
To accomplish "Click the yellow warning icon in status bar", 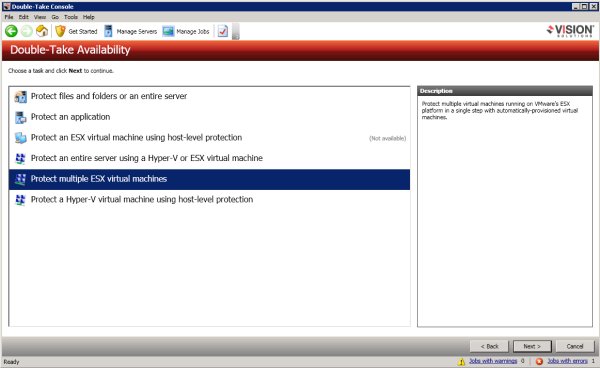I will [x=461, y=361].
